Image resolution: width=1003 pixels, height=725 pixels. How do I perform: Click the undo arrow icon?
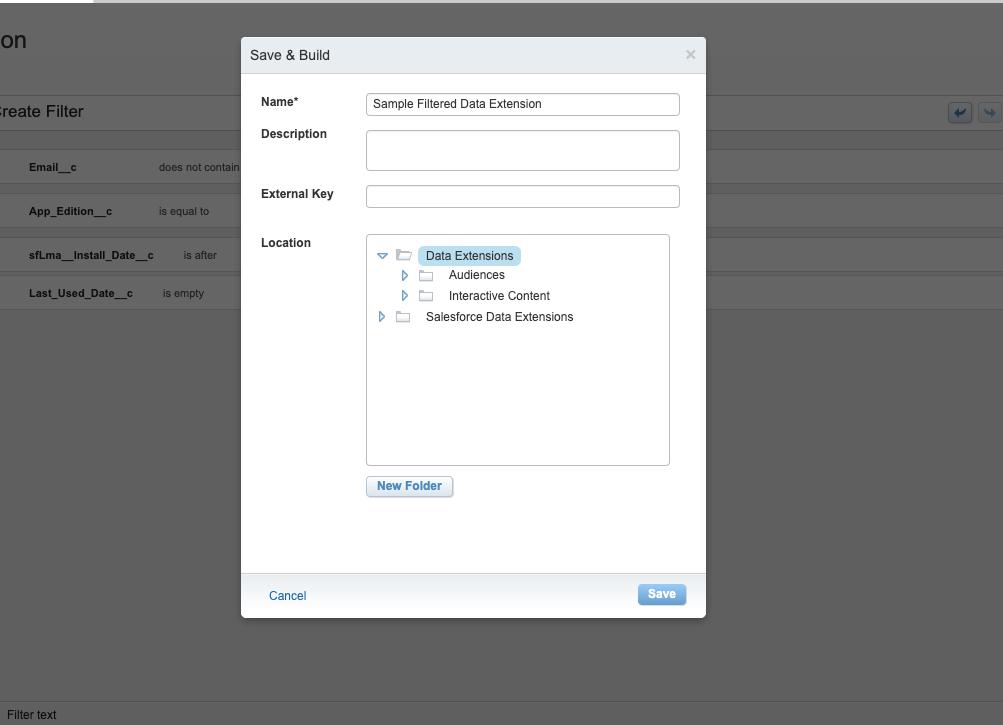[960, 112]
